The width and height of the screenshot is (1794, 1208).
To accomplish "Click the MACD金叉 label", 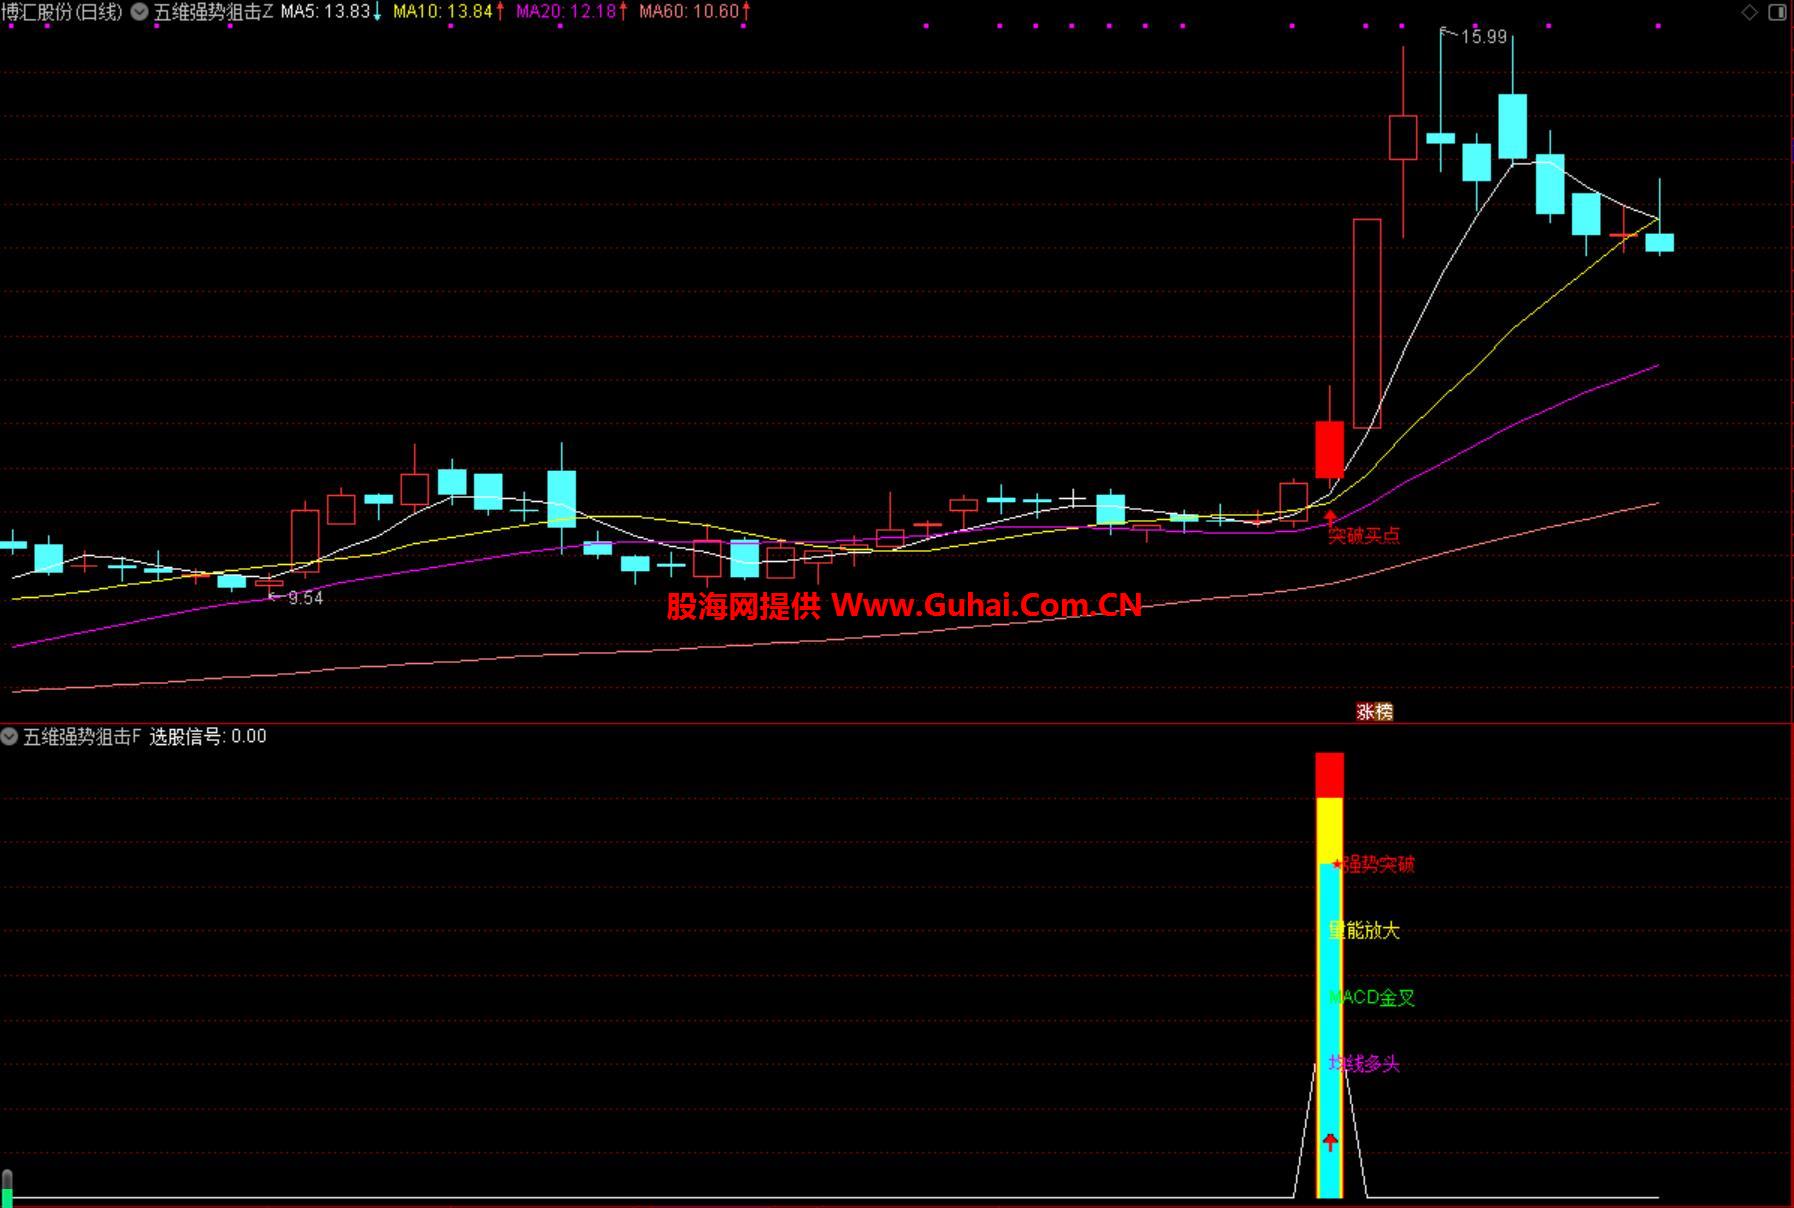I will pos(1372,997).
